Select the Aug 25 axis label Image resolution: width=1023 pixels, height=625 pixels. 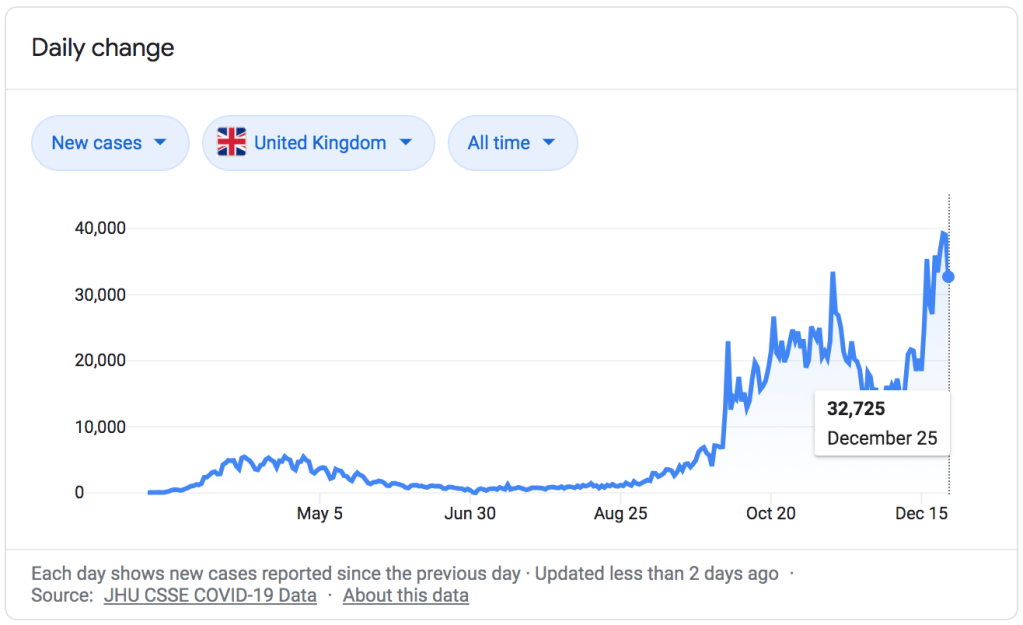pos(621,514)
